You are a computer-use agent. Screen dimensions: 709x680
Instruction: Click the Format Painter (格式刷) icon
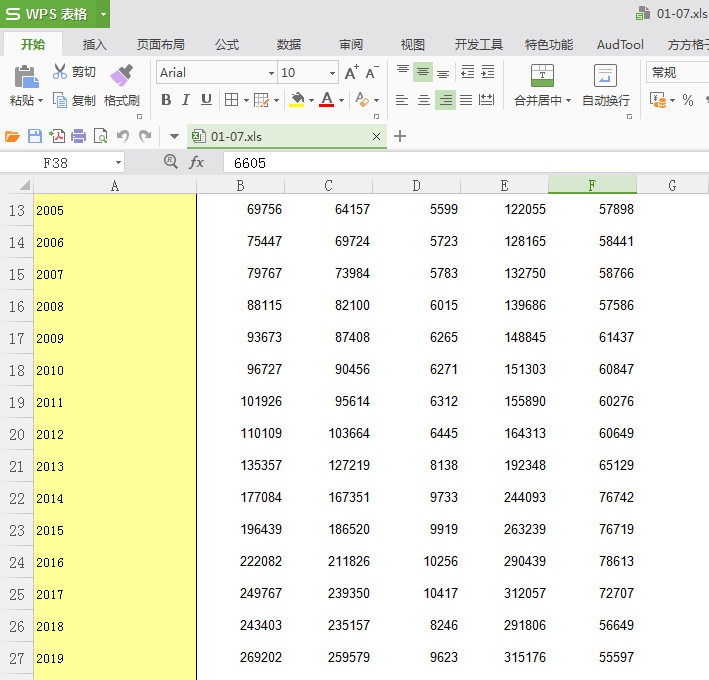tap(121, 76)
